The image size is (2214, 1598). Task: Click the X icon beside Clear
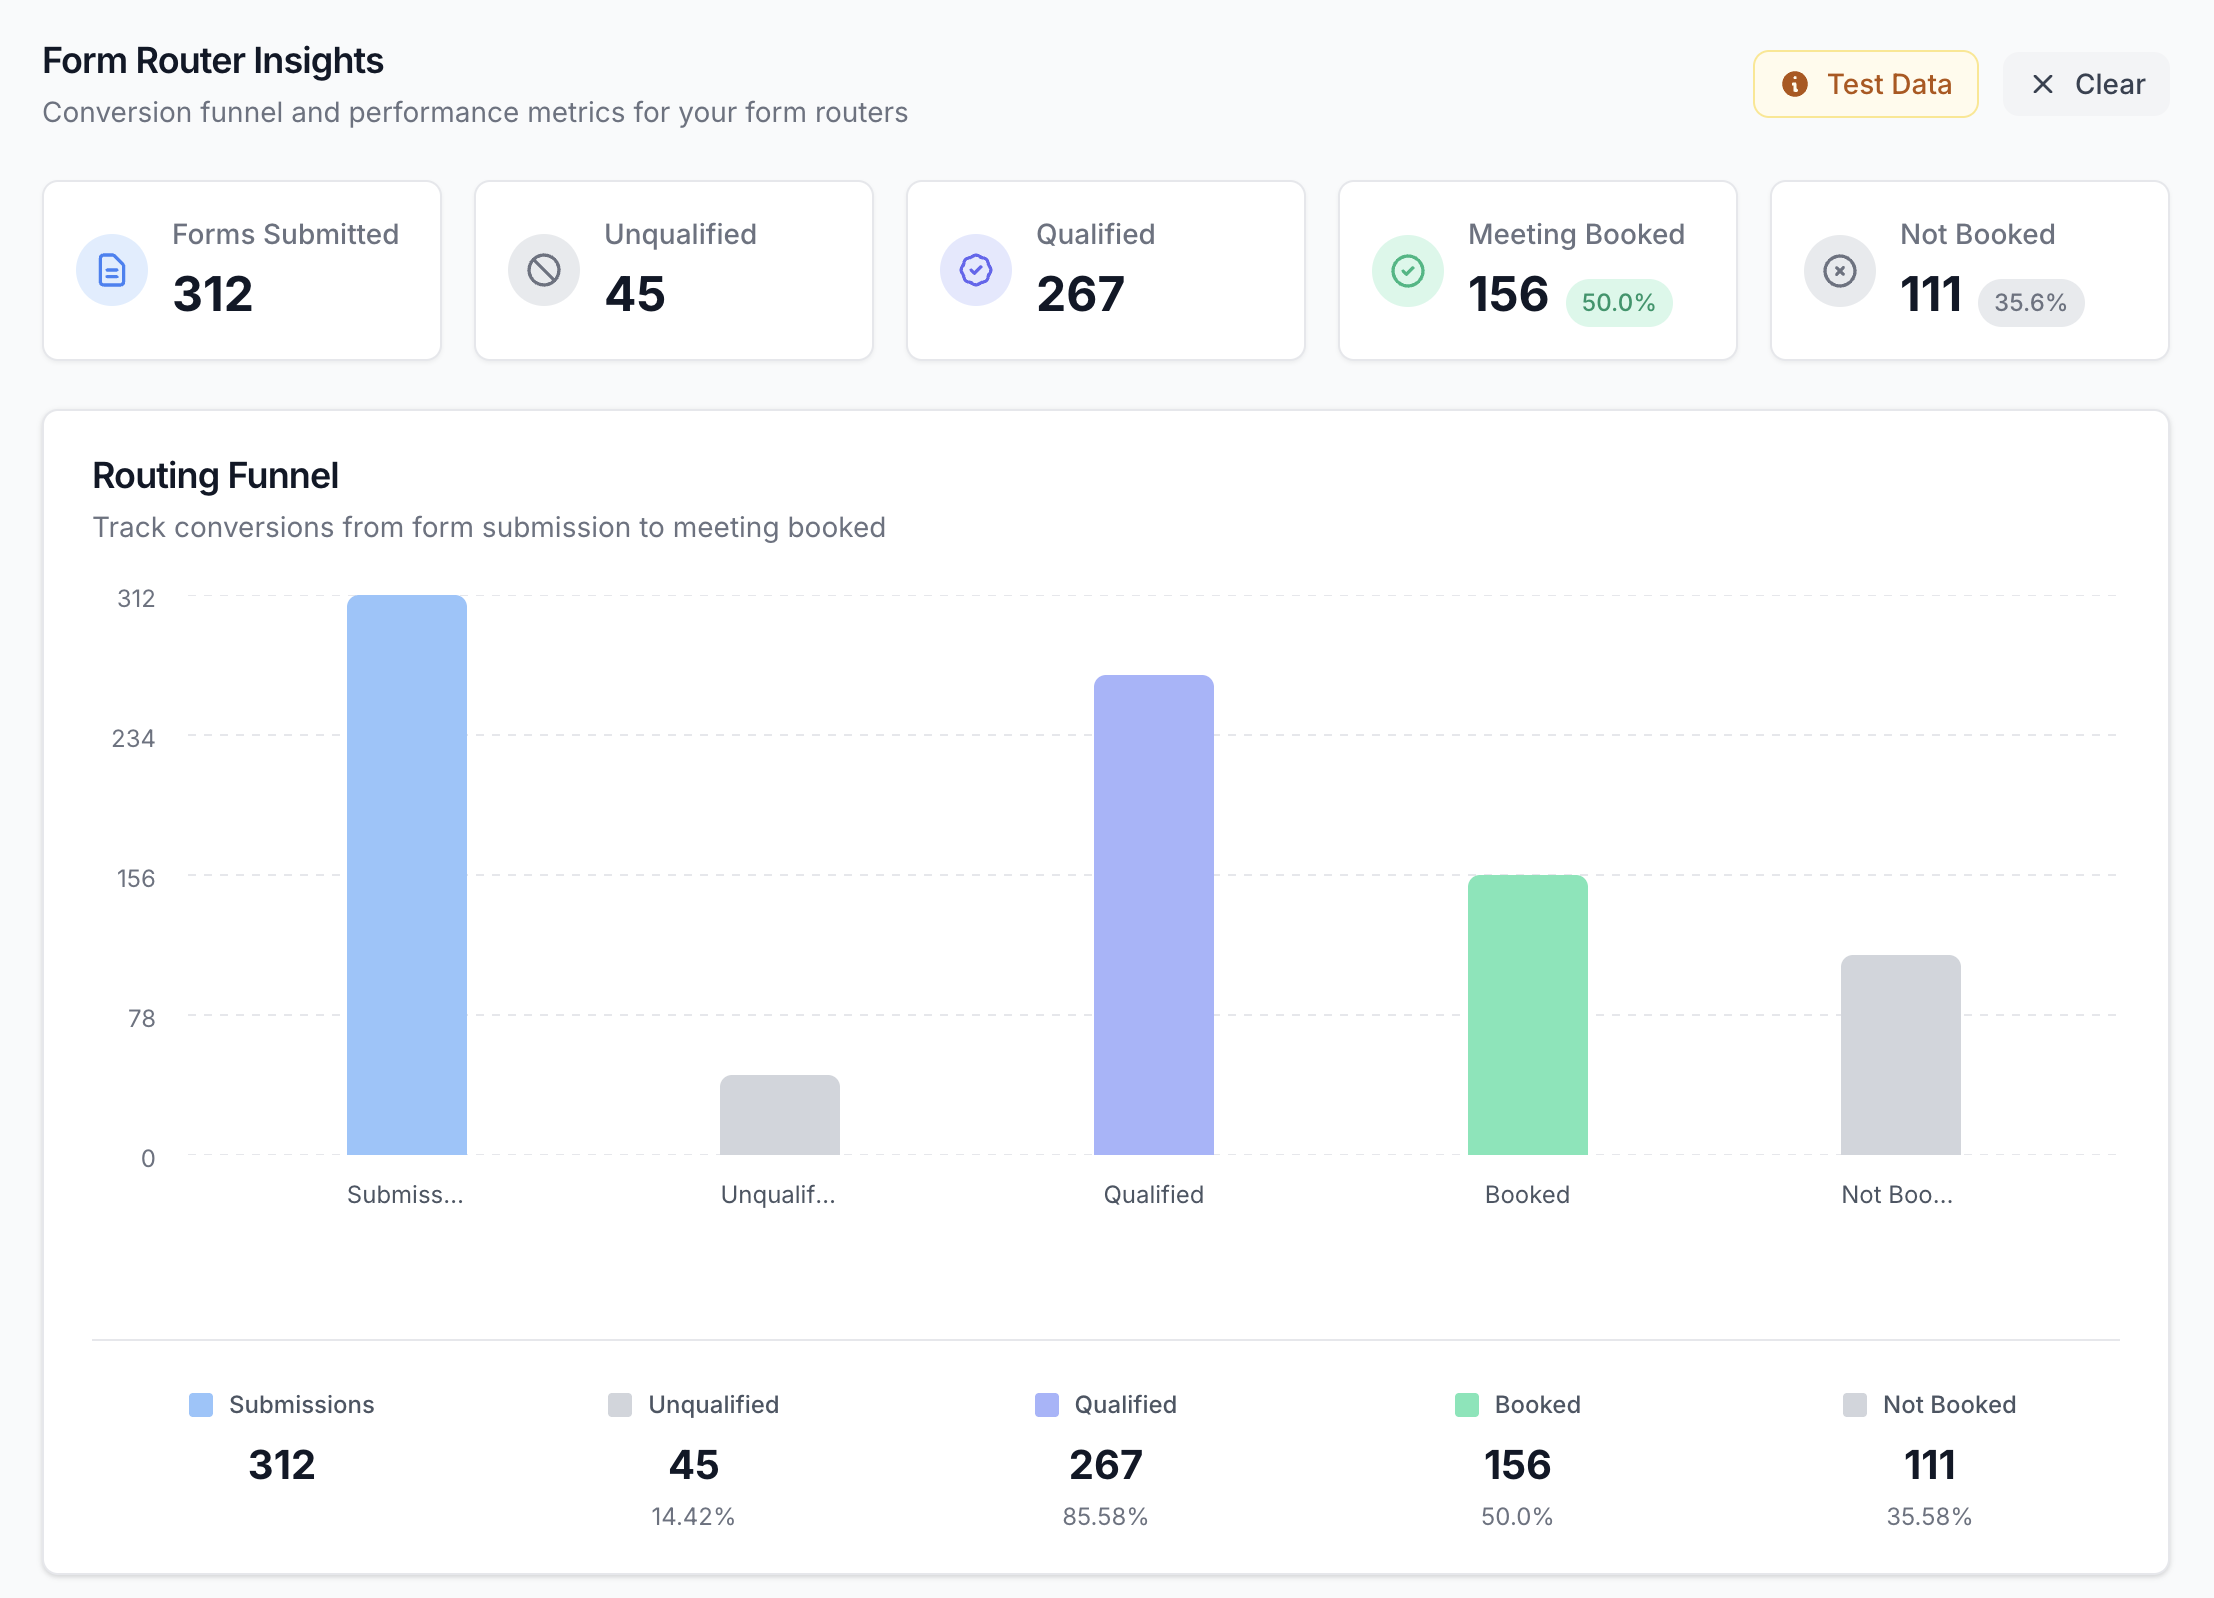[x=2043, y=84]
